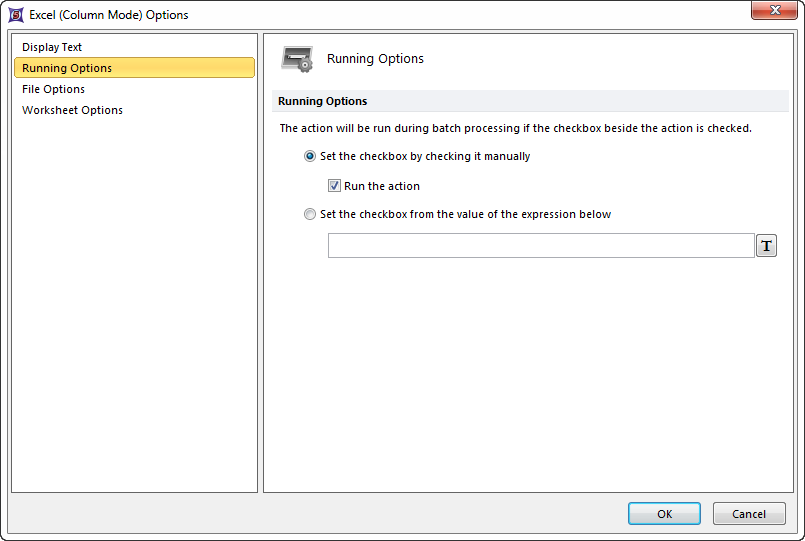This screenshot has height=541, width=805.
Task: Click the application icon in title bar
Action: 16,15
